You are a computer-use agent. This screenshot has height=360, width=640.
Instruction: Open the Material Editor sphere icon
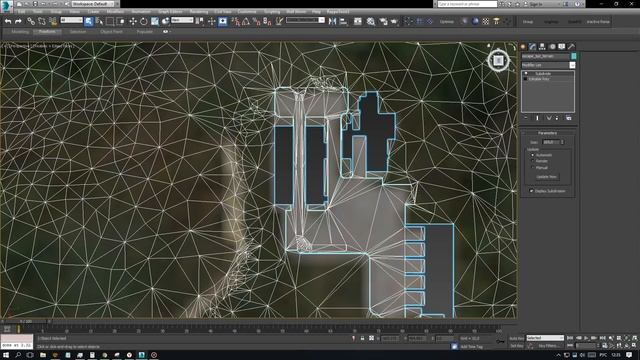(475, 21)
